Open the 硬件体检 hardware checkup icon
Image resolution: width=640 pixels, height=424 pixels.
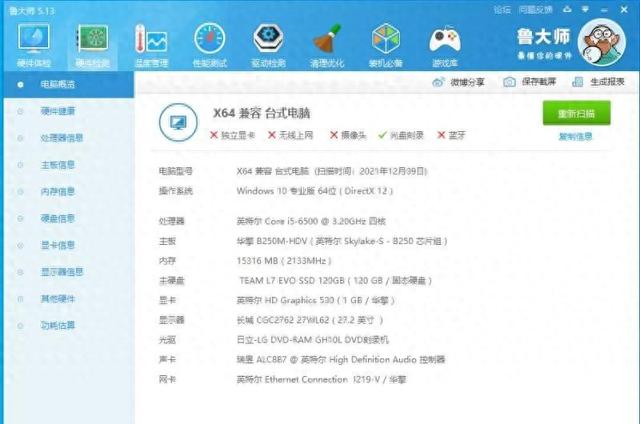click(34, 39)
